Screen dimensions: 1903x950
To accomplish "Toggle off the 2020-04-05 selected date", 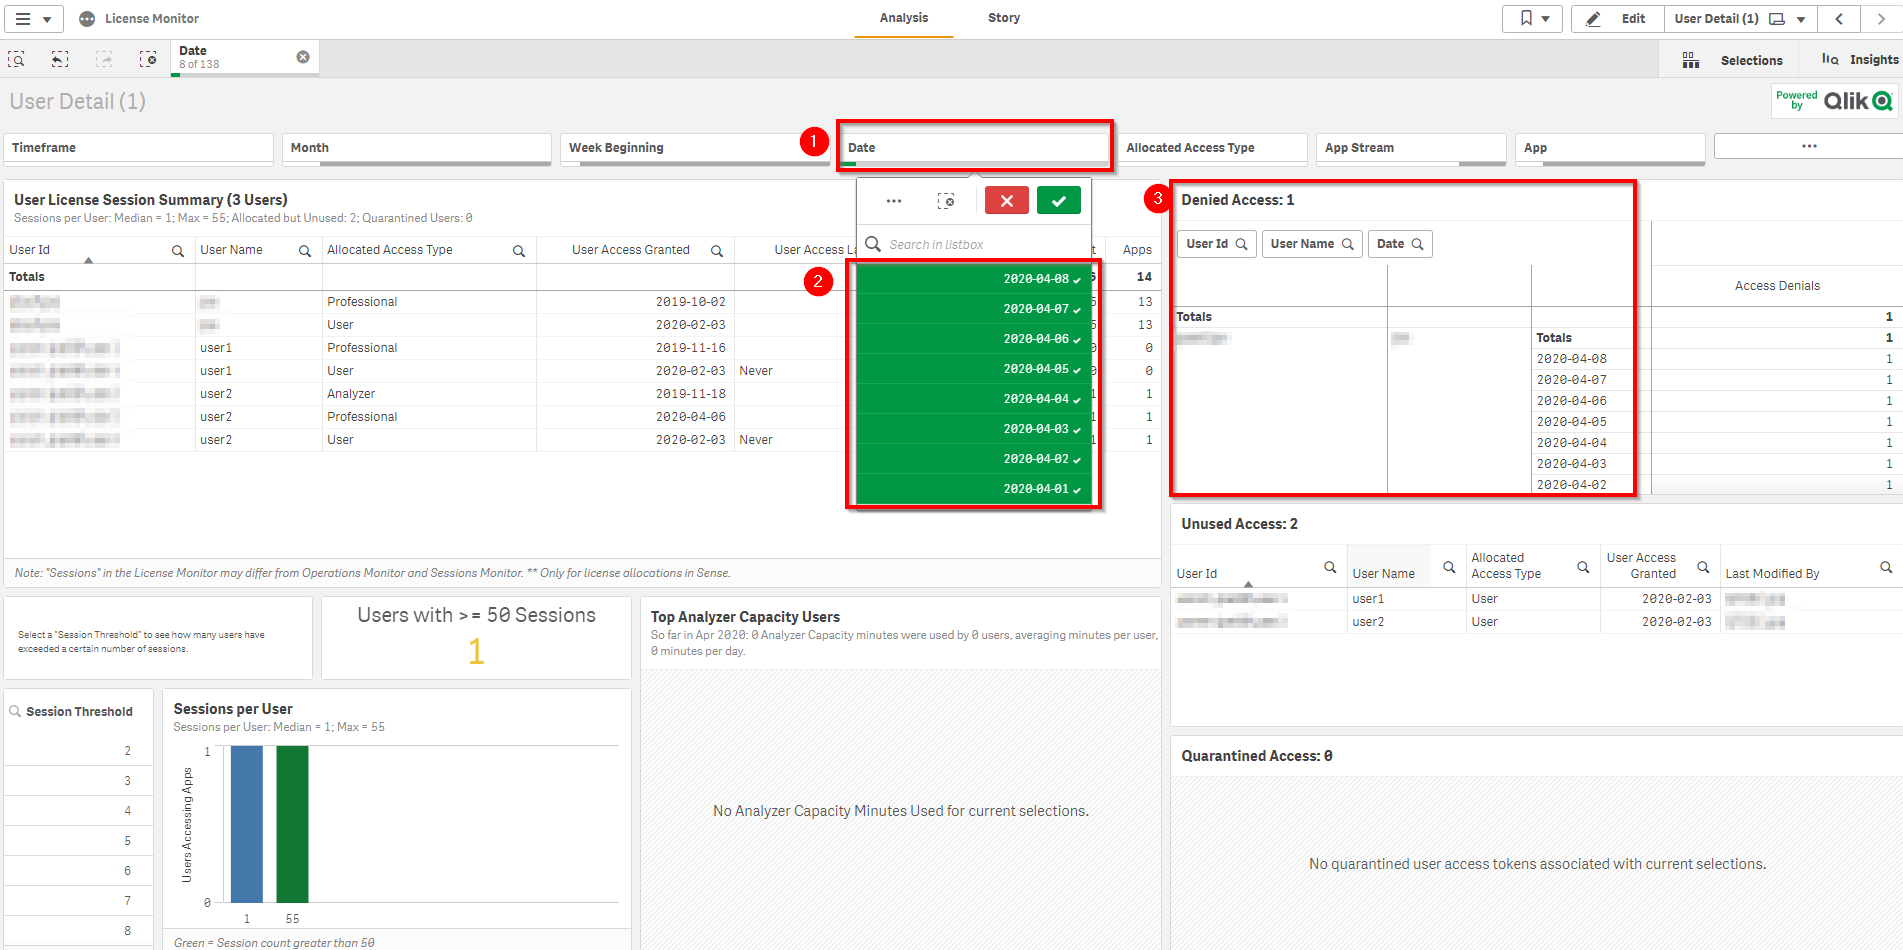I will coord(972,368).
